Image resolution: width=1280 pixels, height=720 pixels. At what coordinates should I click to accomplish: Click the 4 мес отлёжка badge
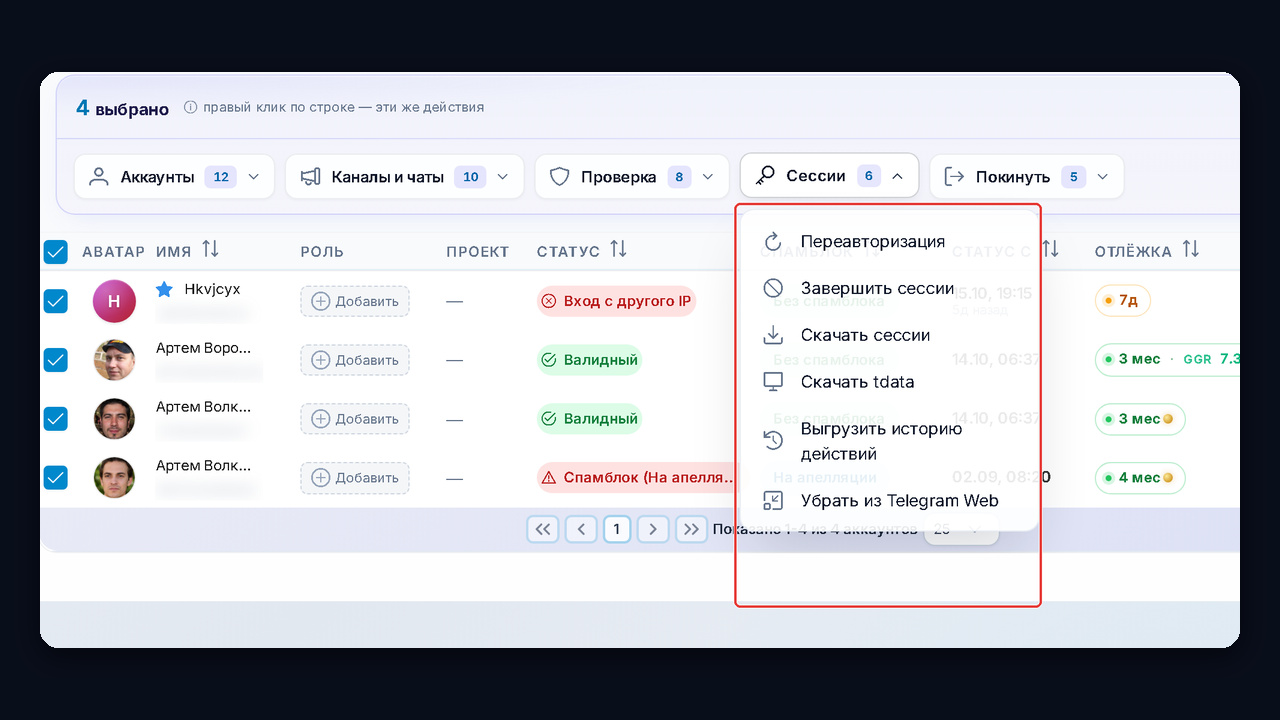click(x=1140, y=478)
